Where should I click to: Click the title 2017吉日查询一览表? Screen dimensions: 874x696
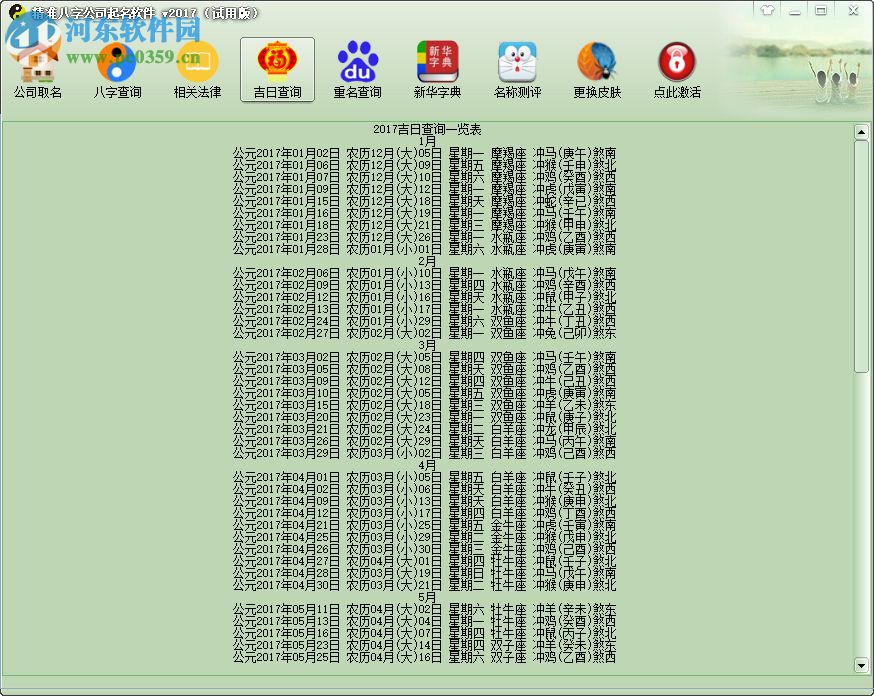point(427,129)
